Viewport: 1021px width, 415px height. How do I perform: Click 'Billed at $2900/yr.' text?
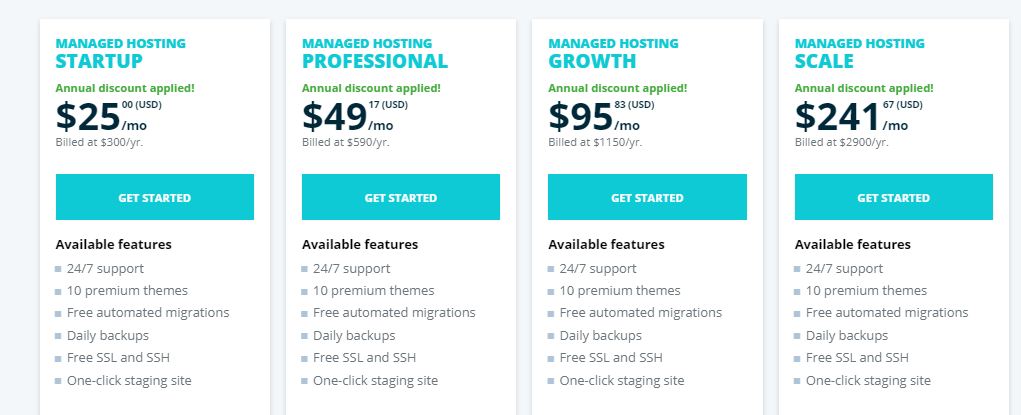(x=842, y=142)
